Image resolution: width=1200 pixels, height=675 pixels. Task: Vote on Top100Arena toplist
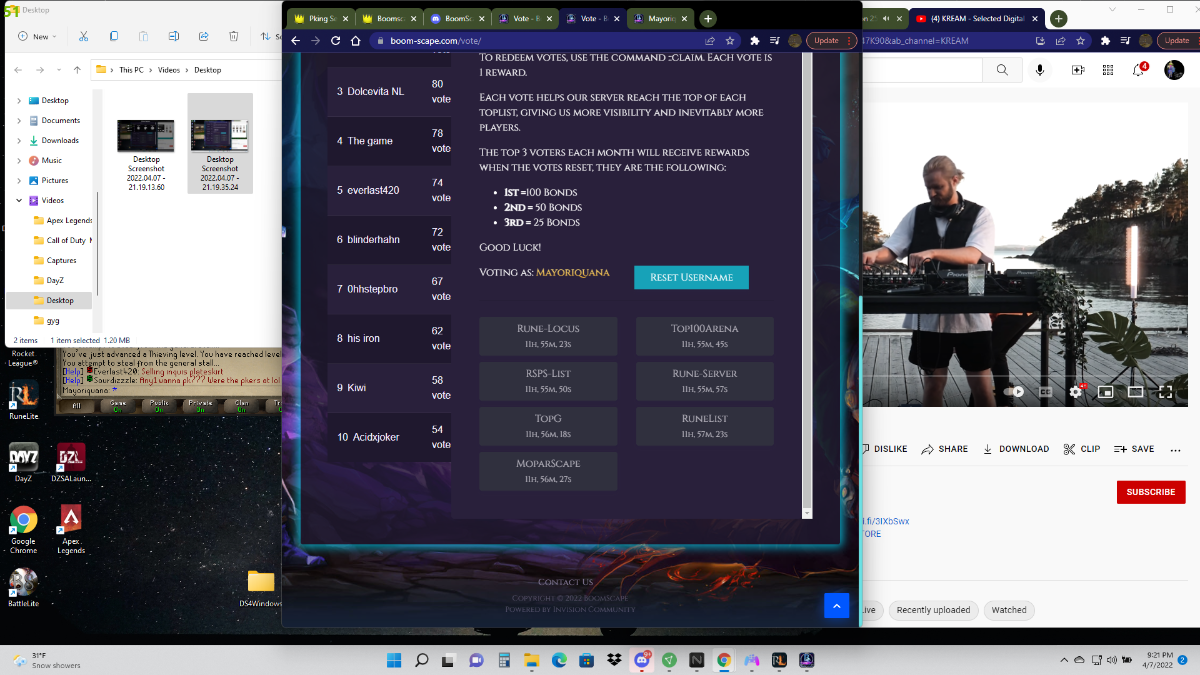pos(705,336)
